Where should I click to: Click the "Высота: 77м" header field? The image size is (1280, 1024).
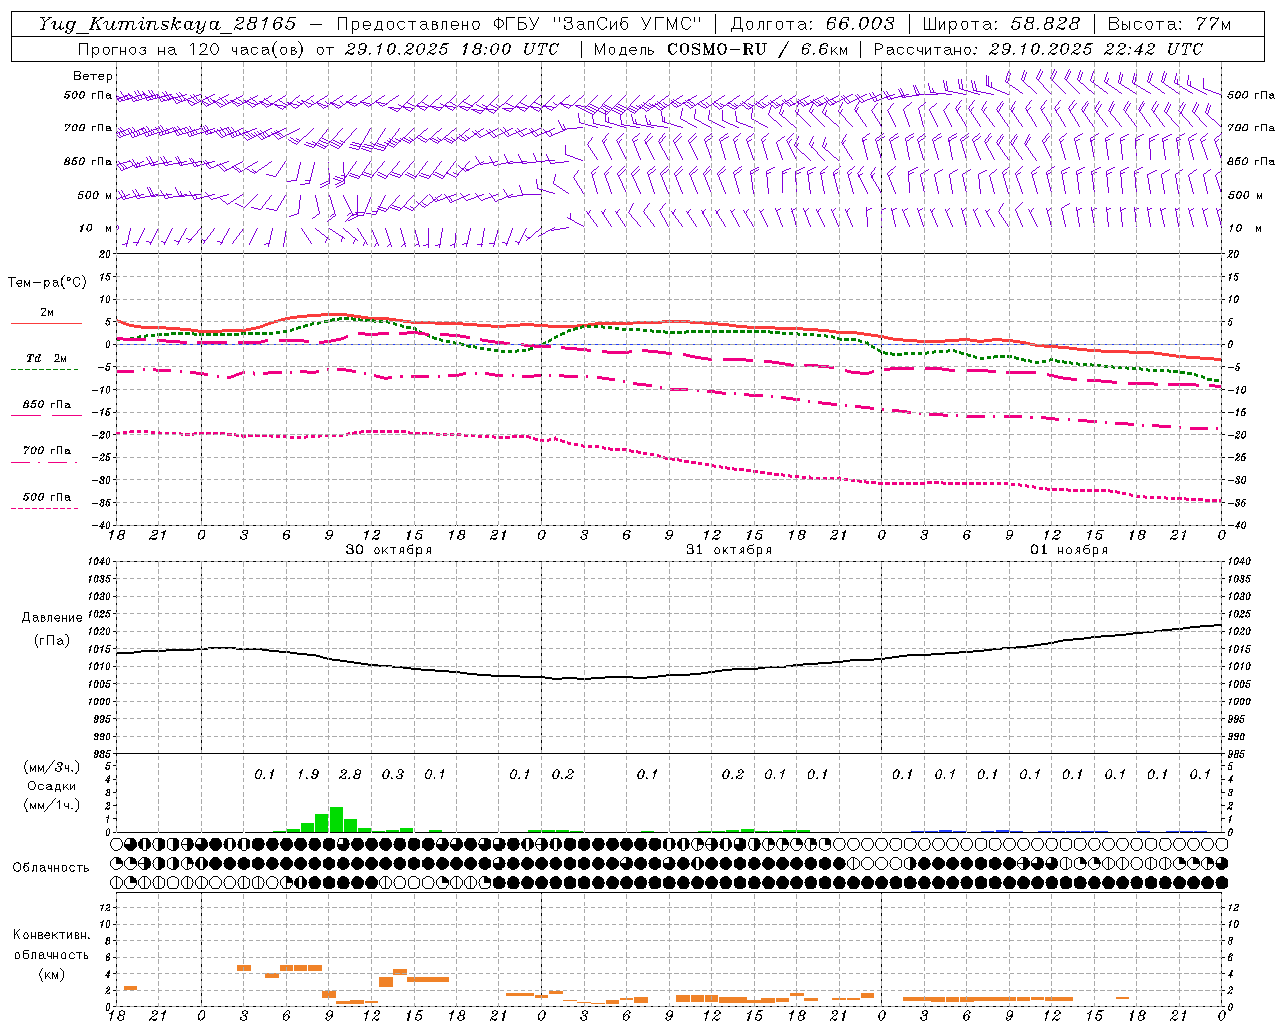pos(1169,24)
